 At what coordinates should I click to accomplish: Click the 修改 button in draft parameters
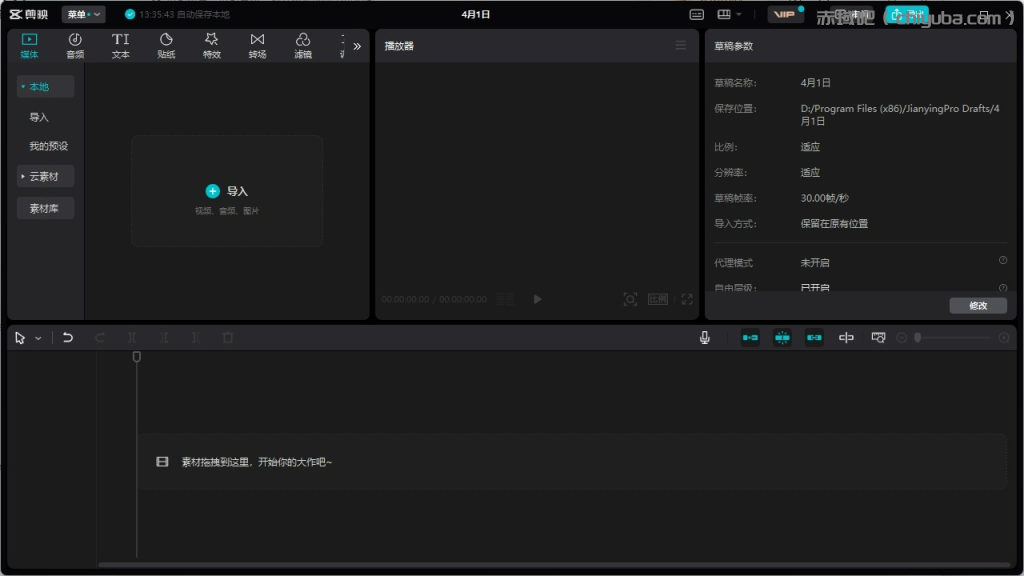[978, 305]
